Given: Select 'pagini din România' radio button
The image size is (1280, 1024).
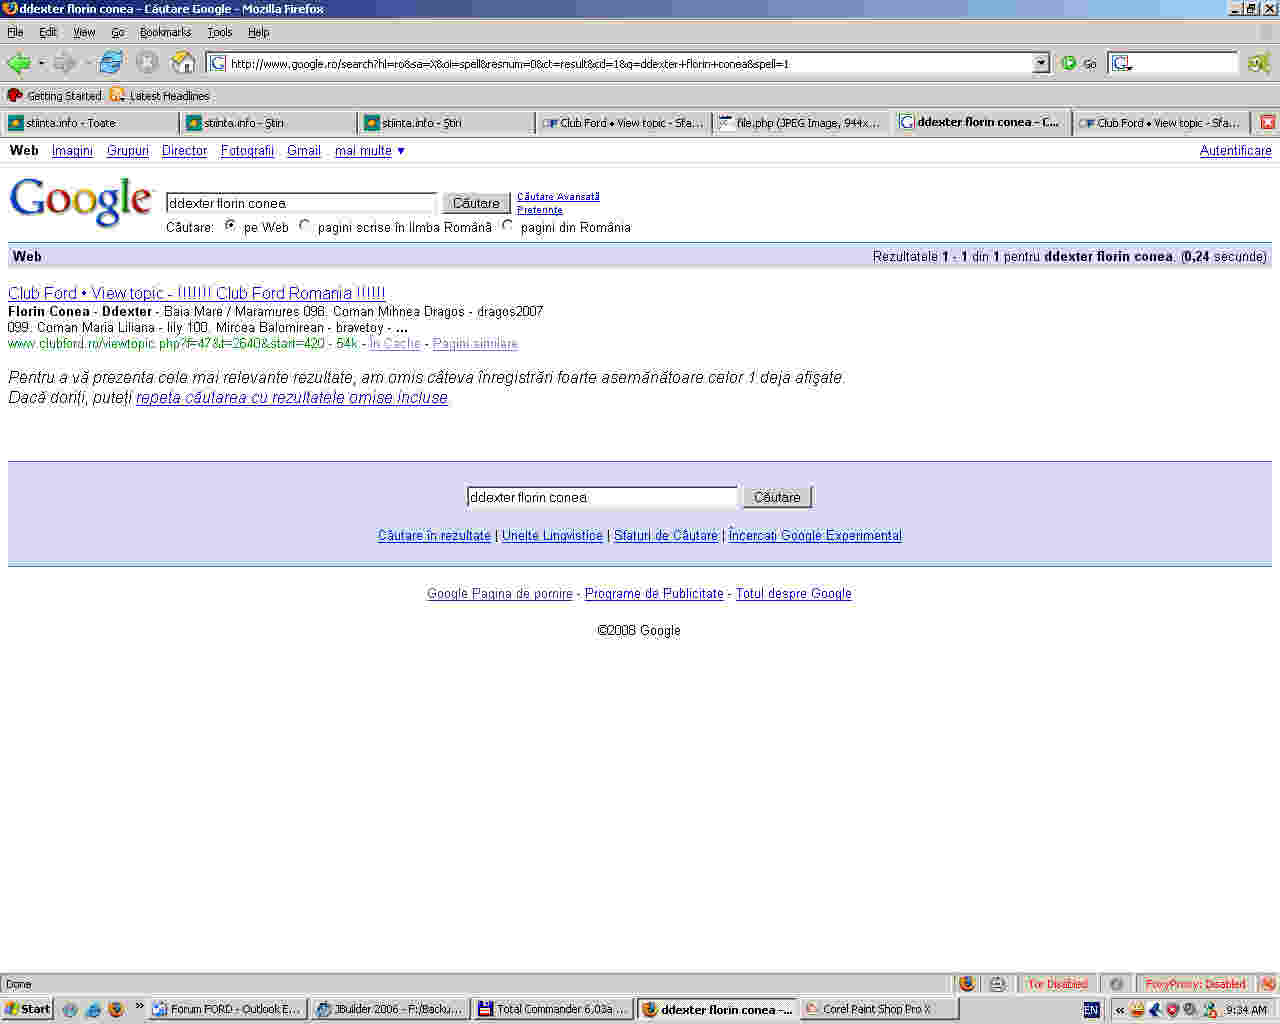Looking at the screenshot, I should [x=508, y=226].
